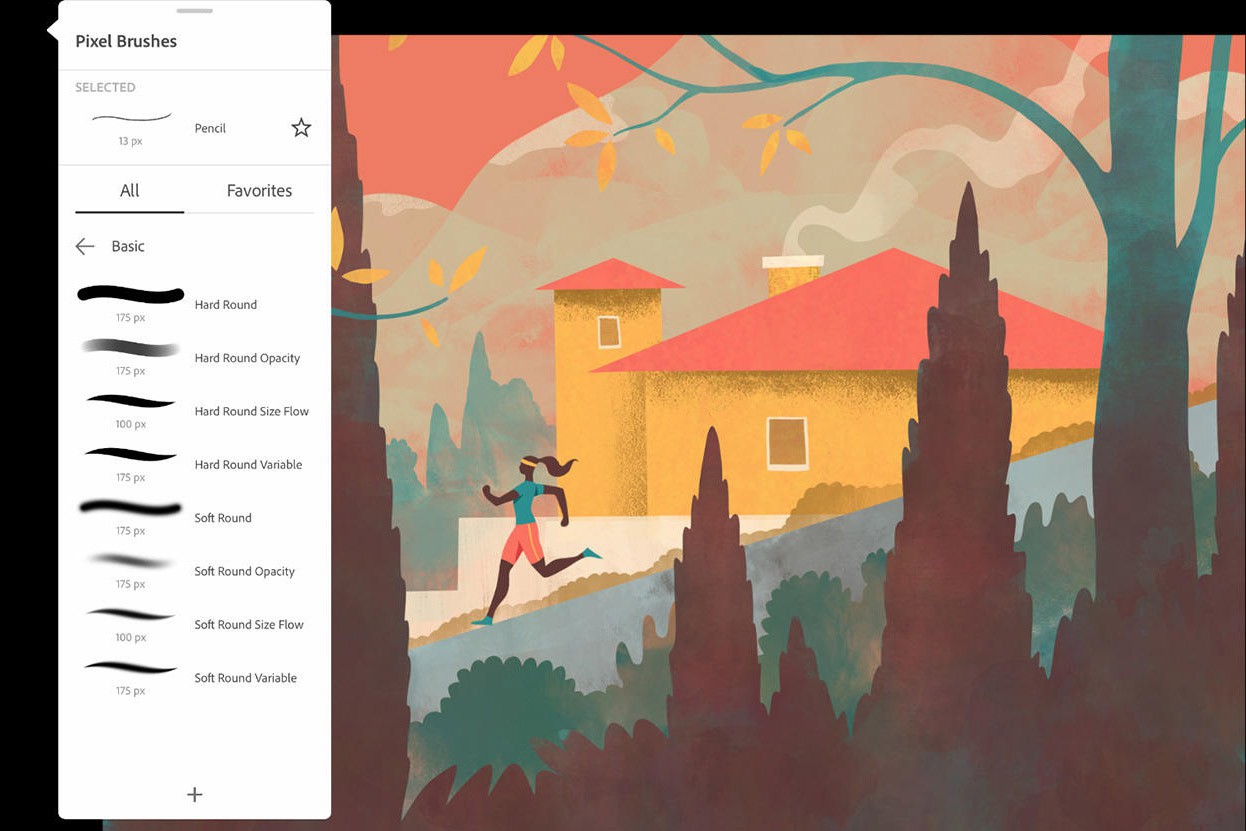Switch to the Favorites tab
The image size is (1246, 831).
[x=259, y=190]
